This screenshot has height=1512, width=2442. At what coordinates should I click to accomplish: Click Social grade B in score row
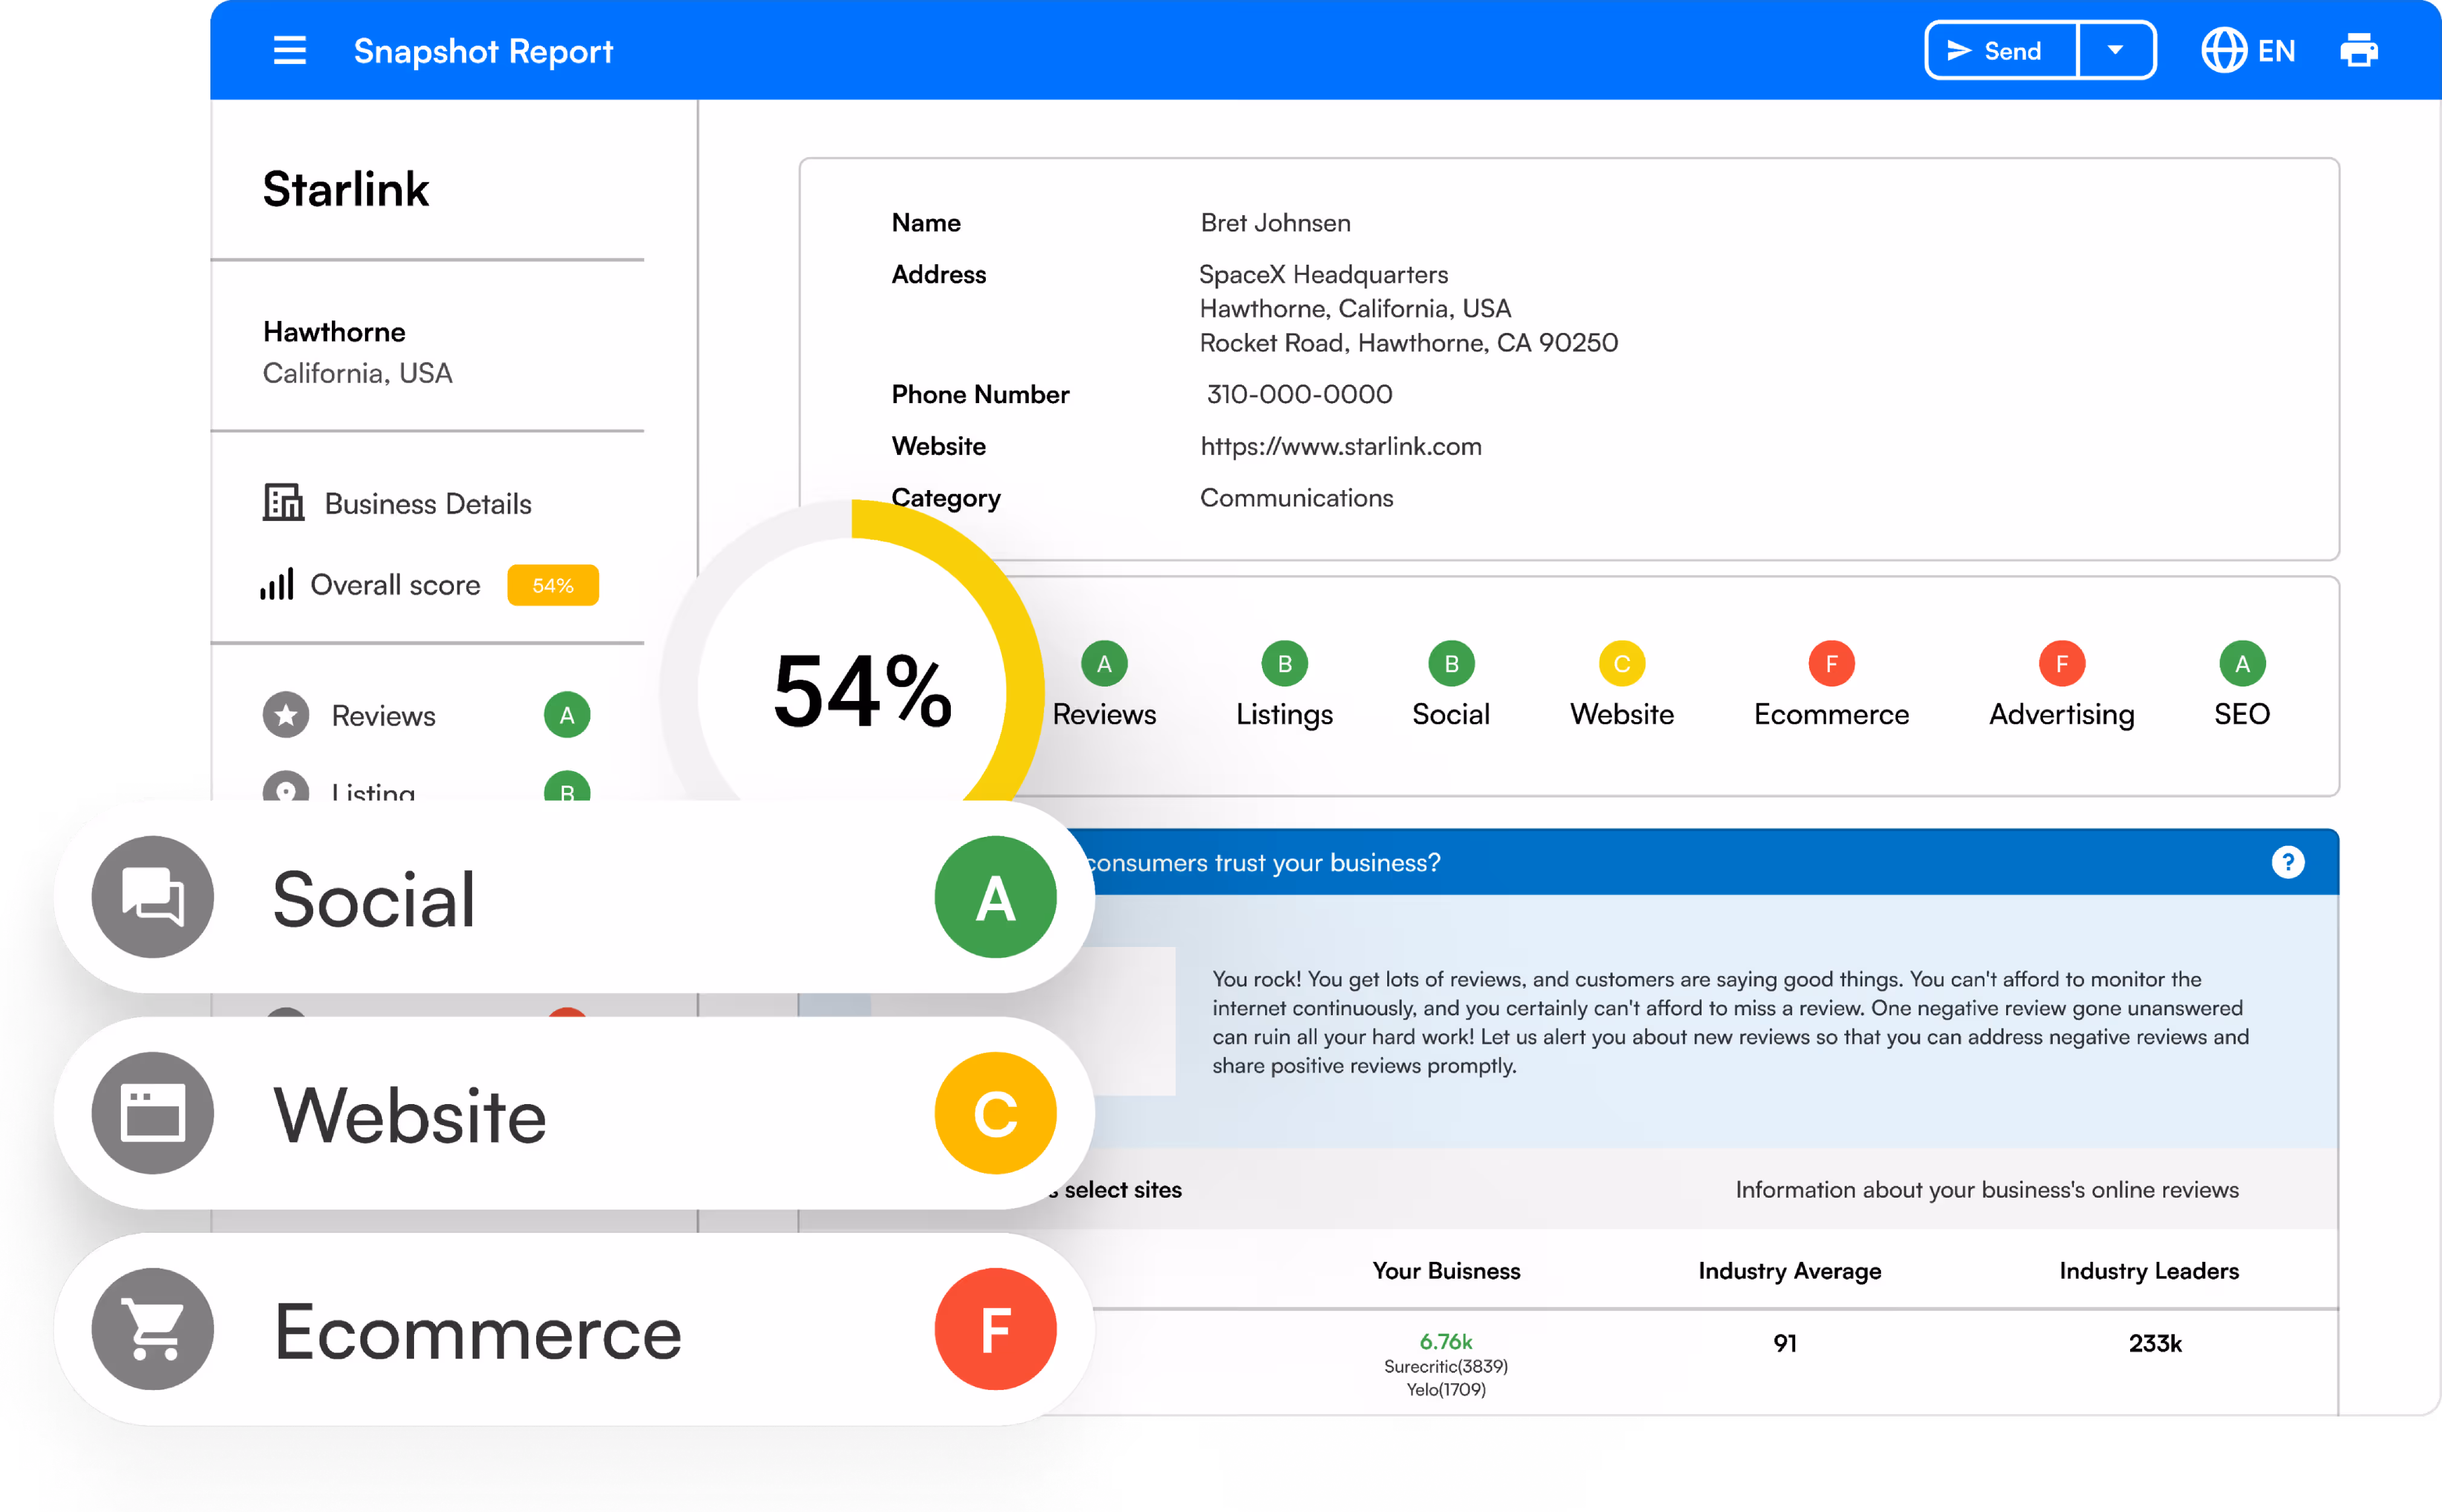tap(1451, 663)
